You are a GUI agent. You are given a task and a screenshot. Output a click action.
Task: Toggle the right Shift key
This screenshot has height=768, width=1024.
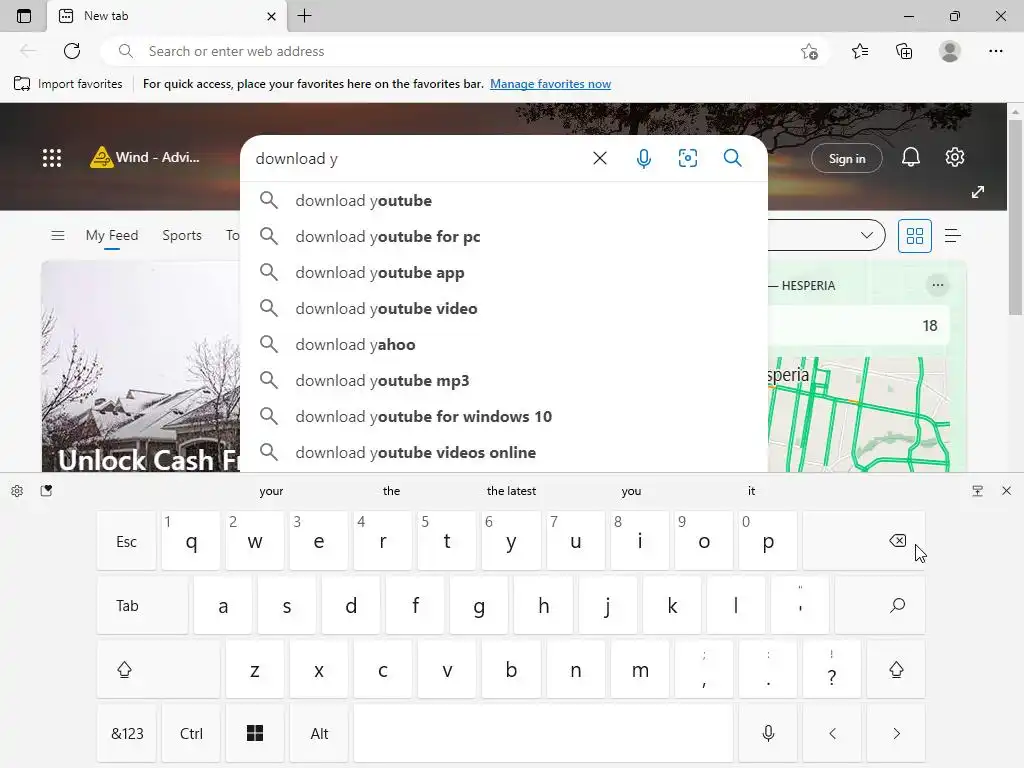tap(896, 669)
